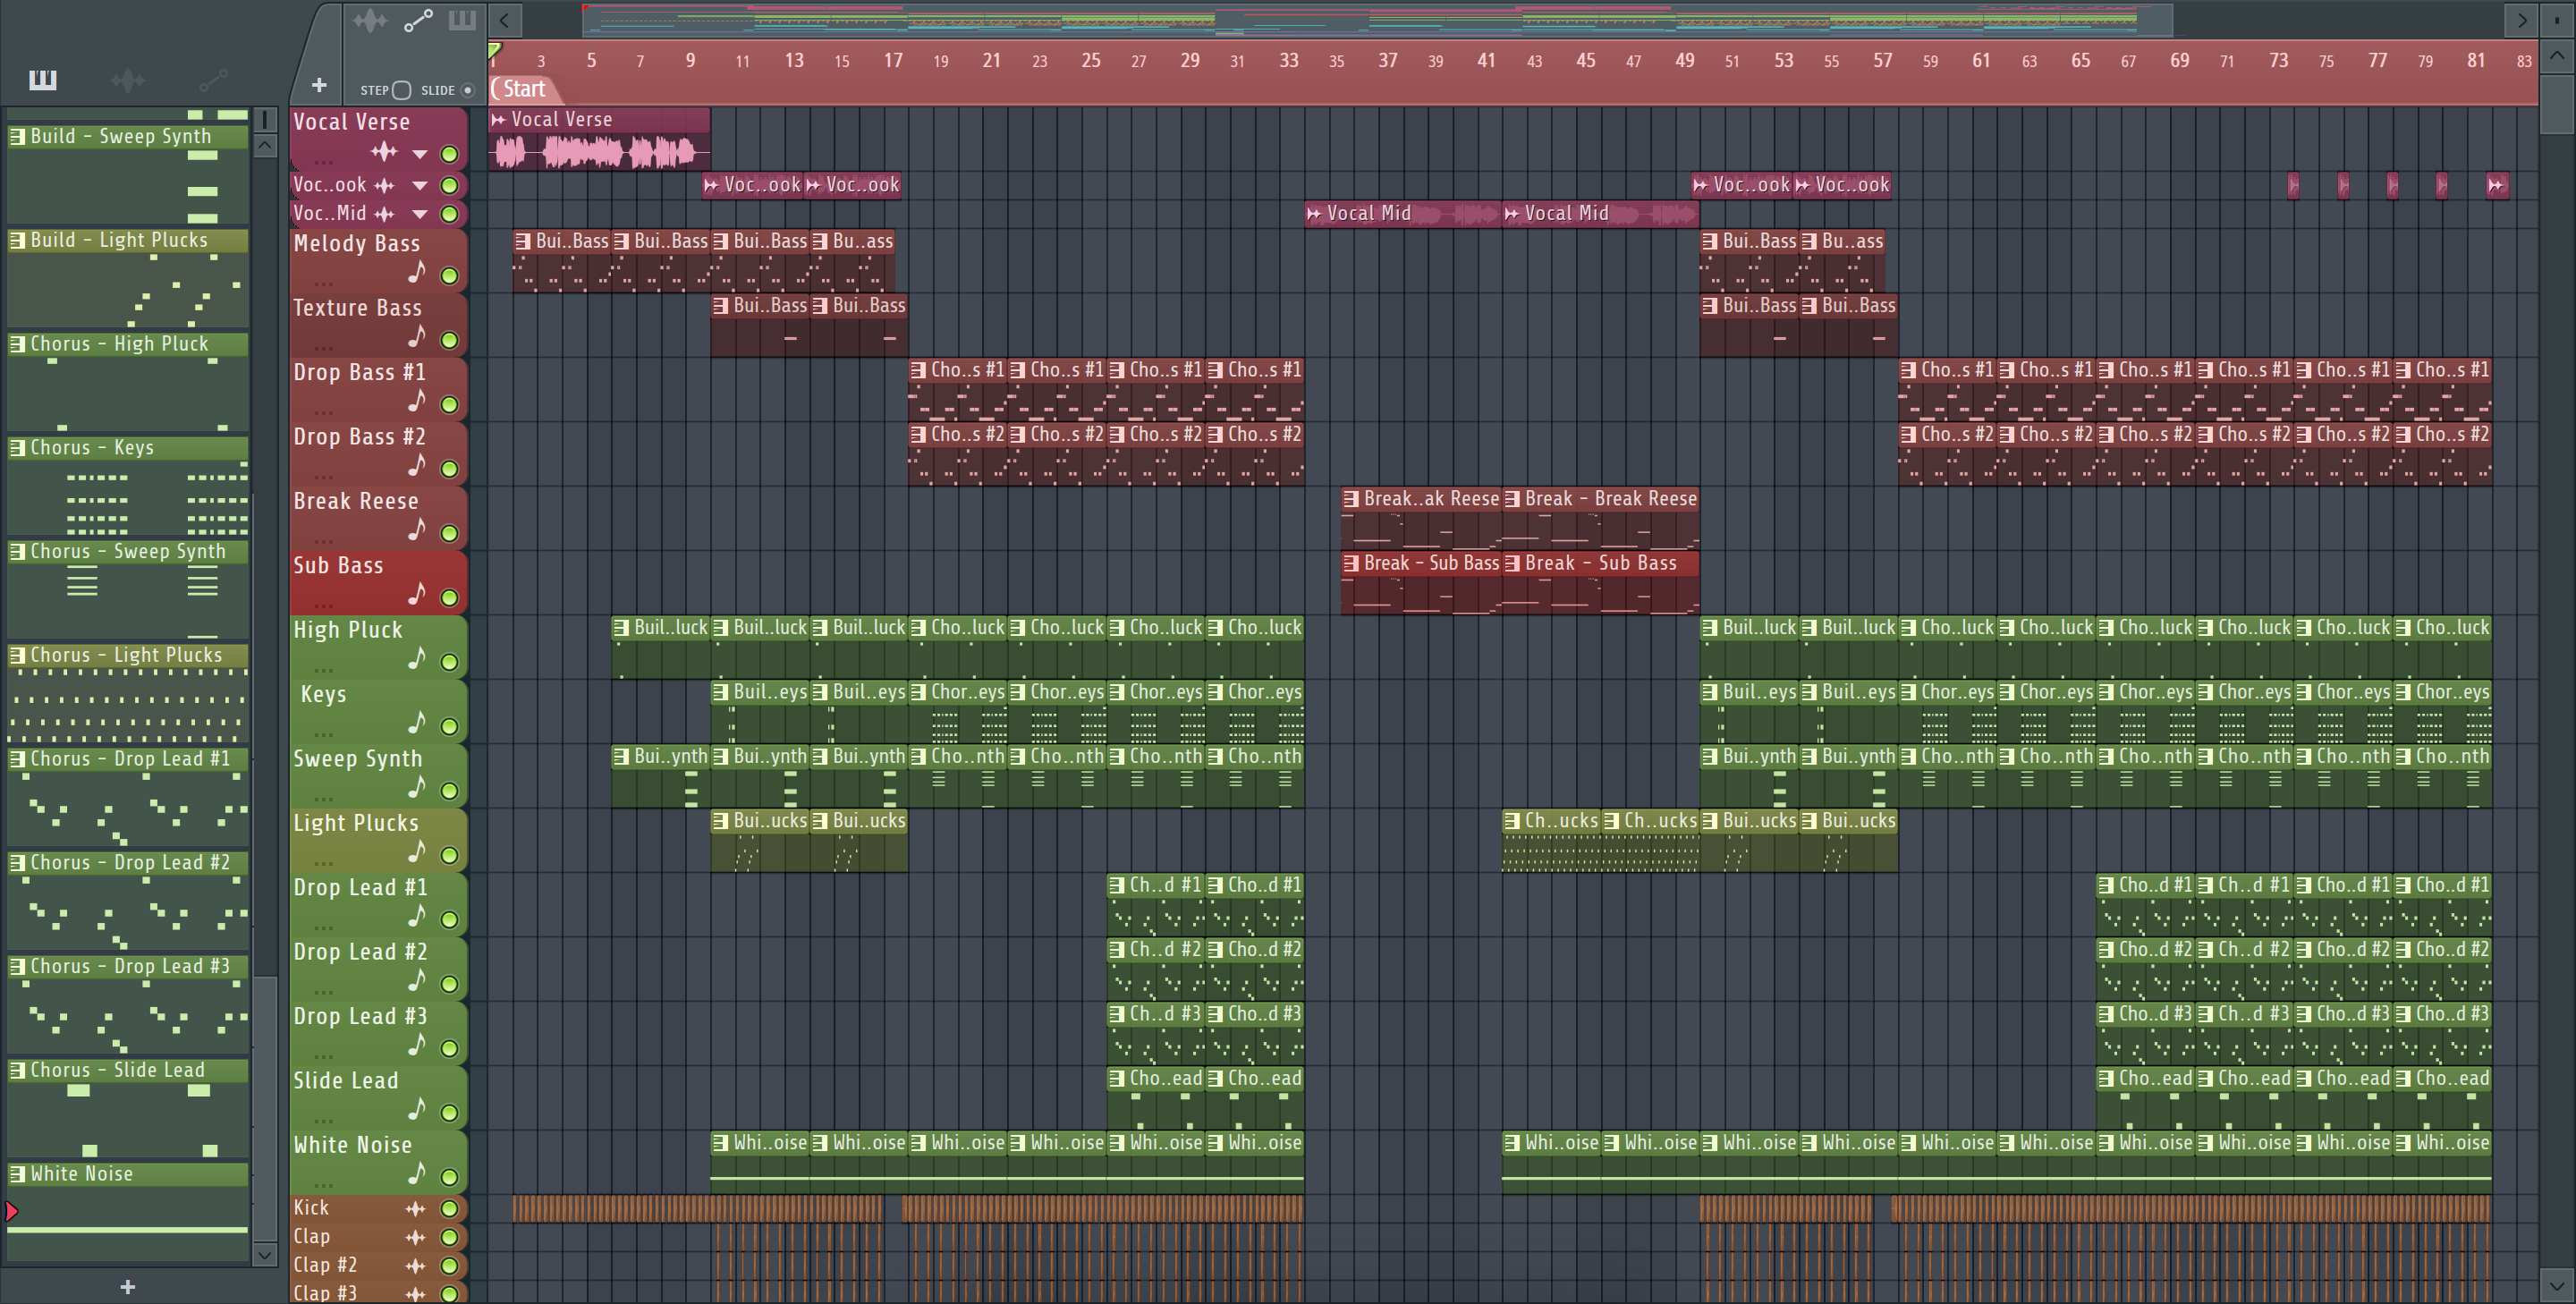2576x1304 pixels.
Task: Add new pattern with plus at picker bottom
Action: (127, 1287)
